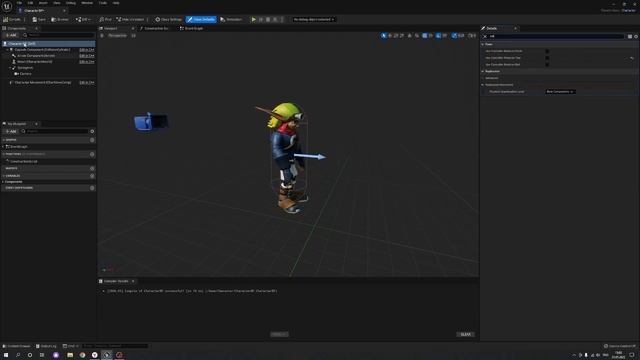Collapse the SpringArm tree arrow
Viewport: 640px width, 360px height.
(x=10, y=68)
